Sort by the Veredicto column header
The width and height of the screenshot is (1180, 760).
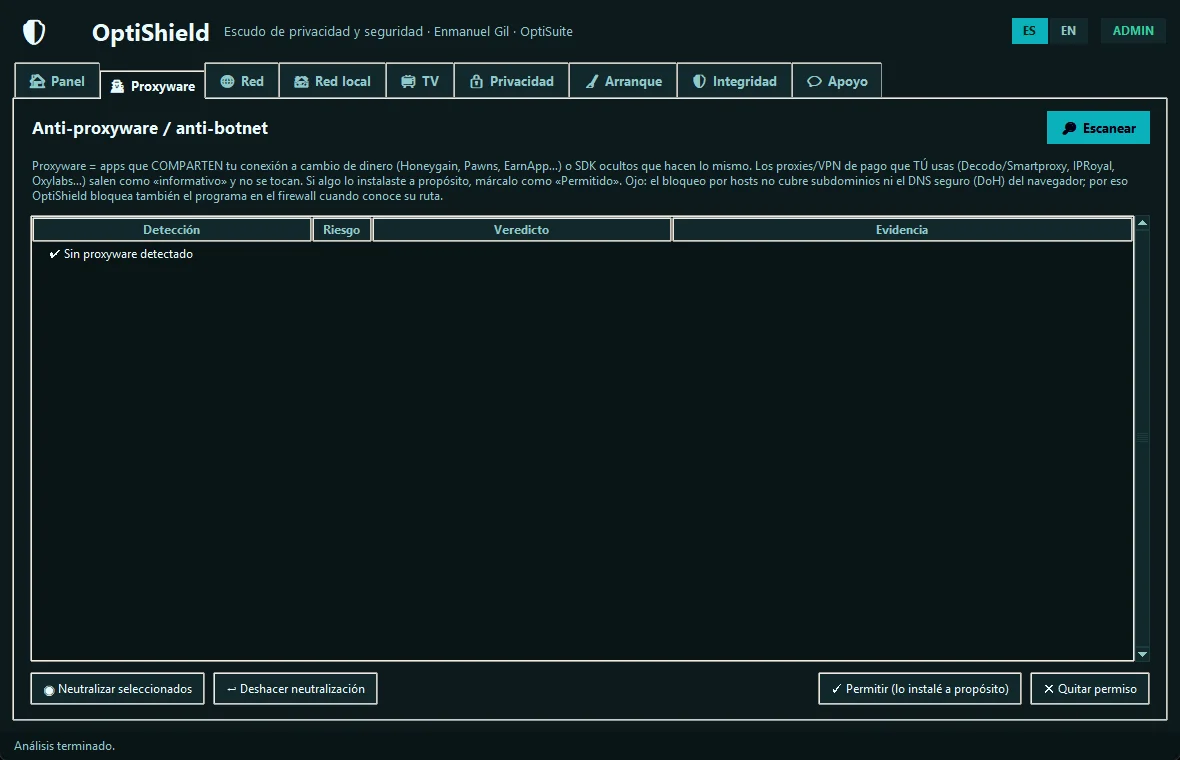tap(522, 230)
